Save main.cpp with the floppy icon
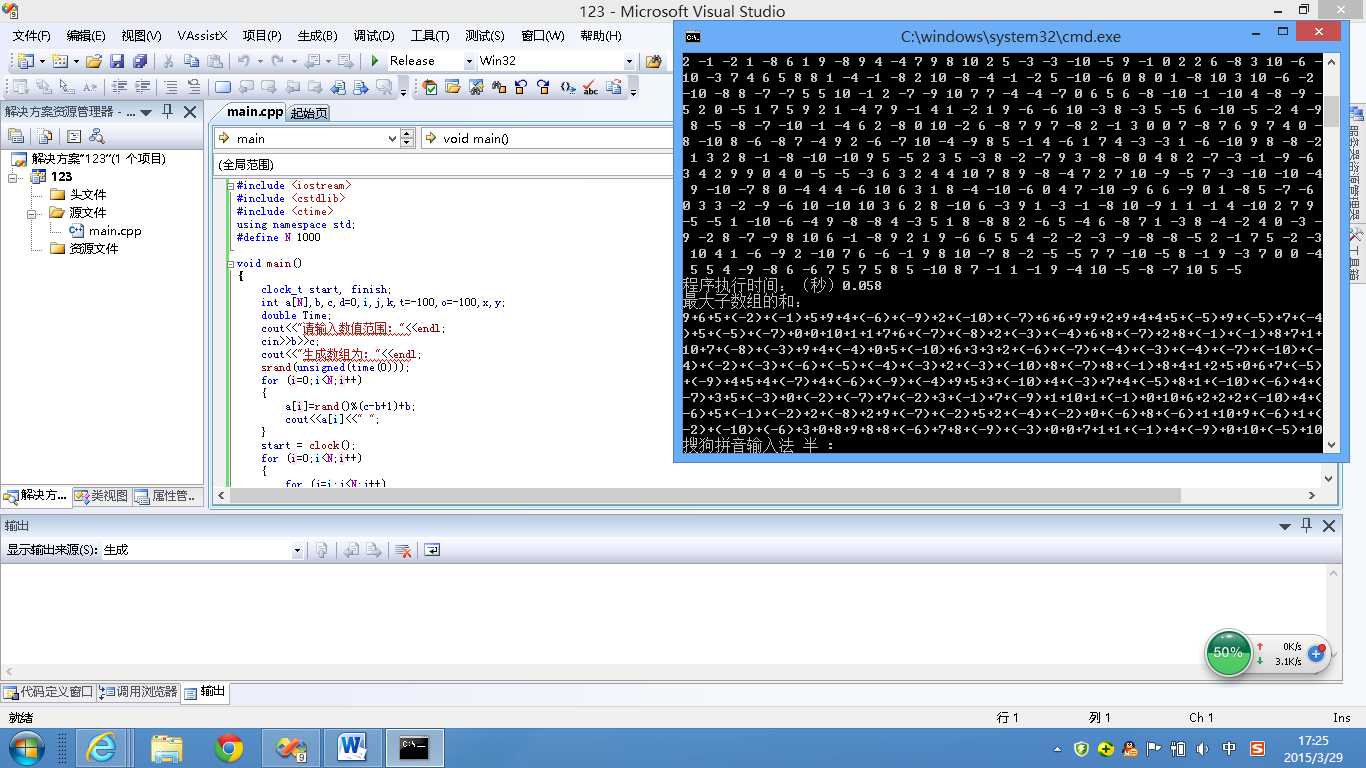Screen dimensions: 1366x768 tap(117, 61)
